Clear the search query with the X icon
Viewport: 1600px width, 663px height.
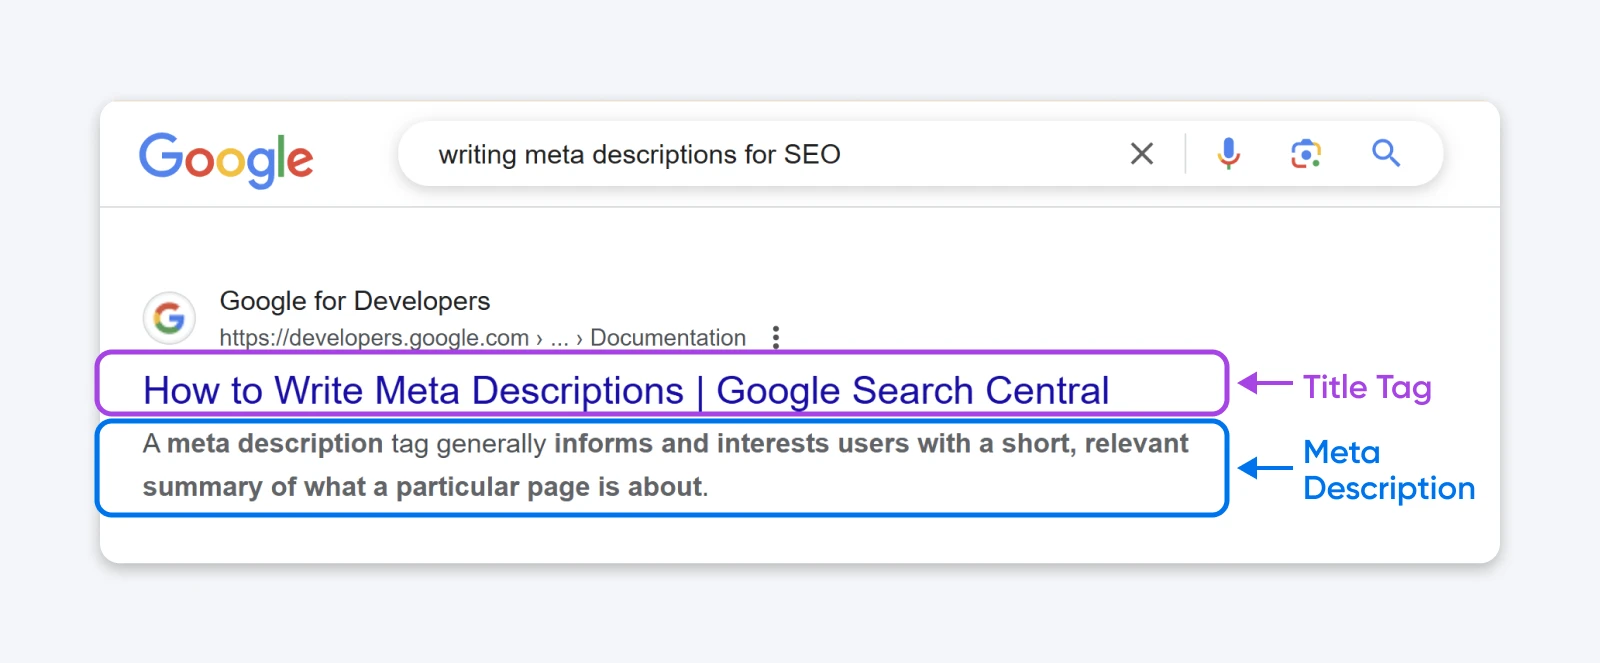1142,154
